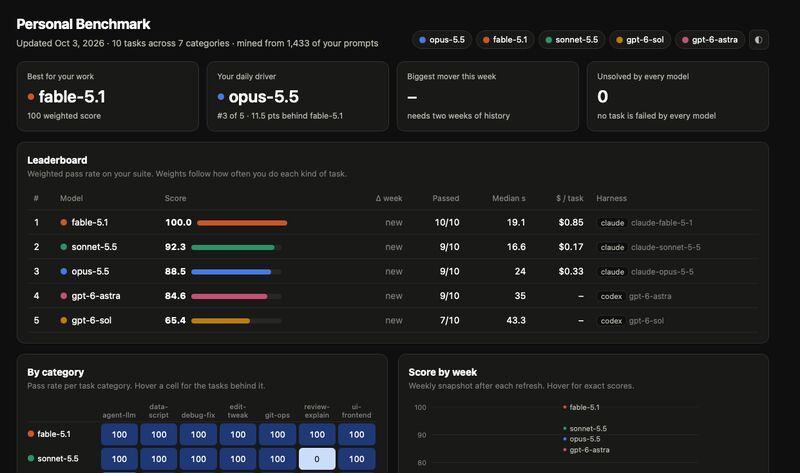Toggle the fable-5.1 model filter chip
800x473 pixels.
[505, 40]
